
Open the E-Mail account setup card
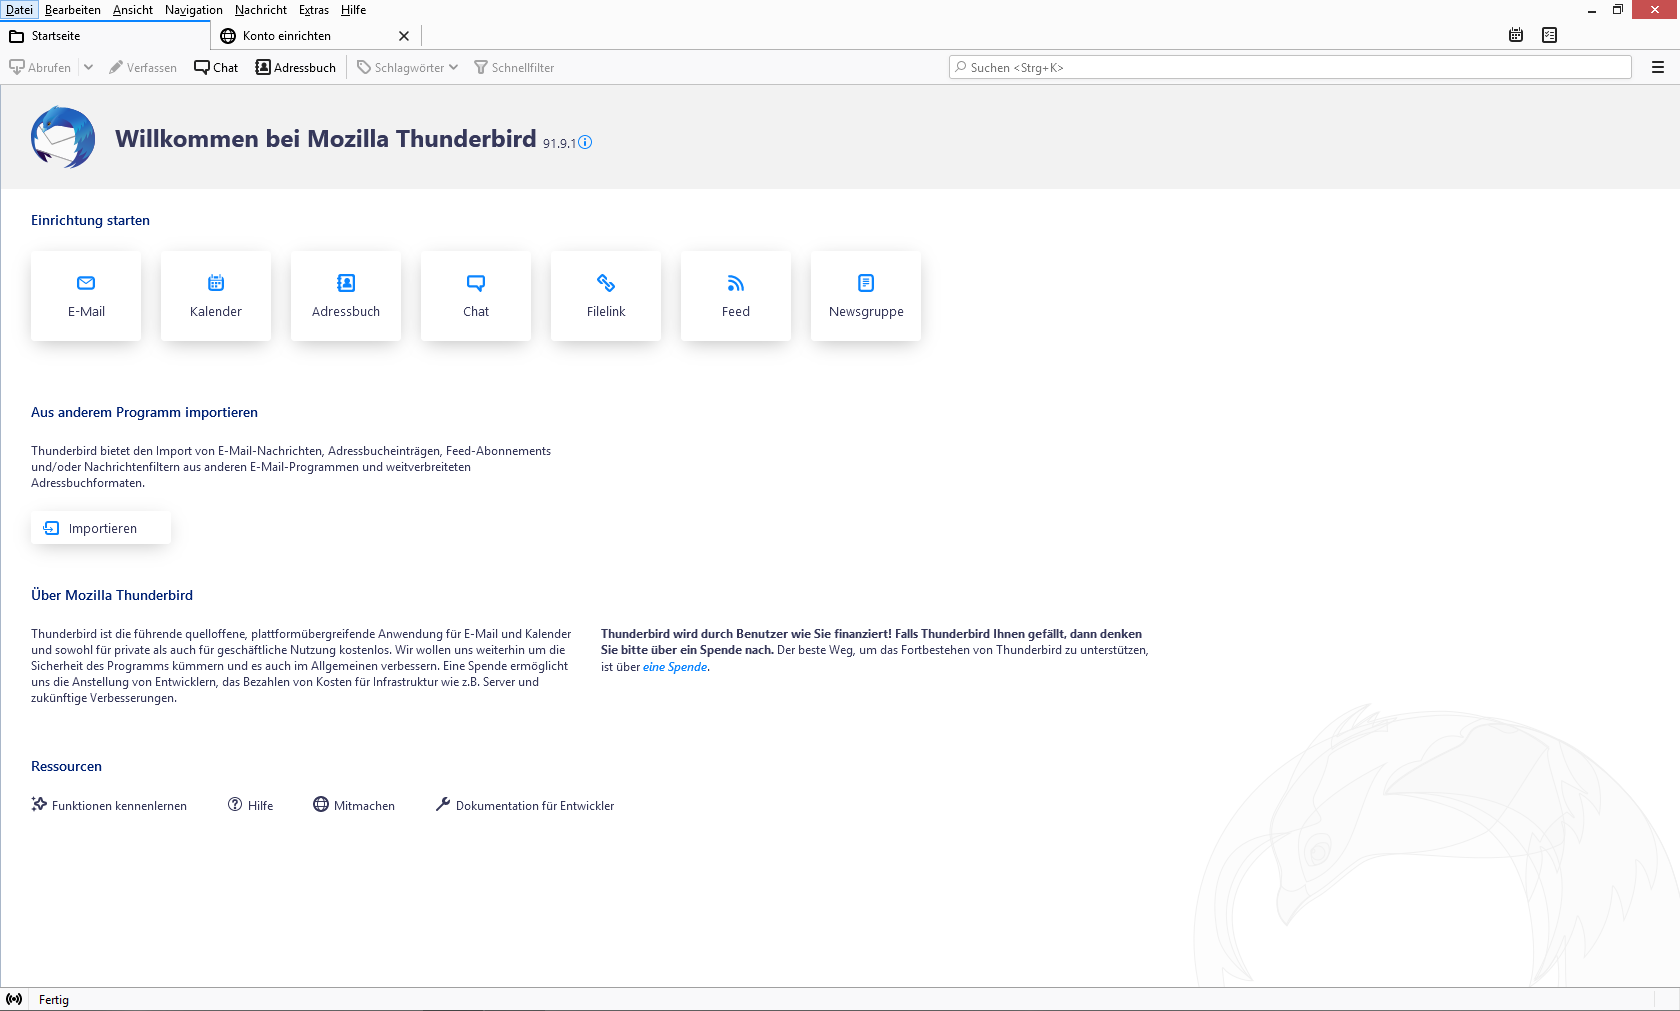coord(86,296)
